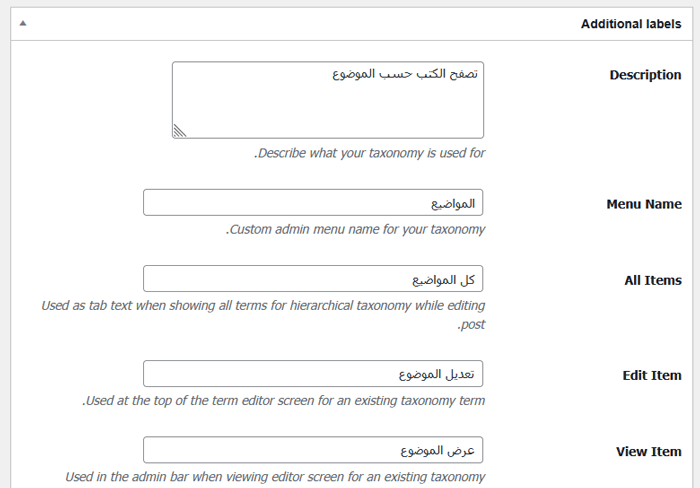Screen dimensions: 700x488
Task: Click the "Used as tab text" help text
Action: (x=264, y=305)
